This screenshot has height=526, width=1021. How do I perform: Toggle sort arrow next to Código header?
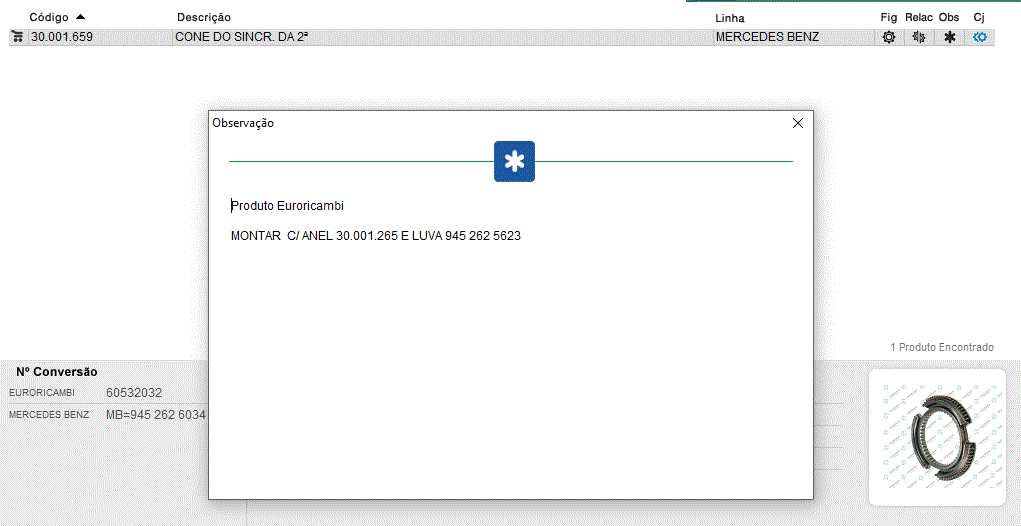coord(80,17)
